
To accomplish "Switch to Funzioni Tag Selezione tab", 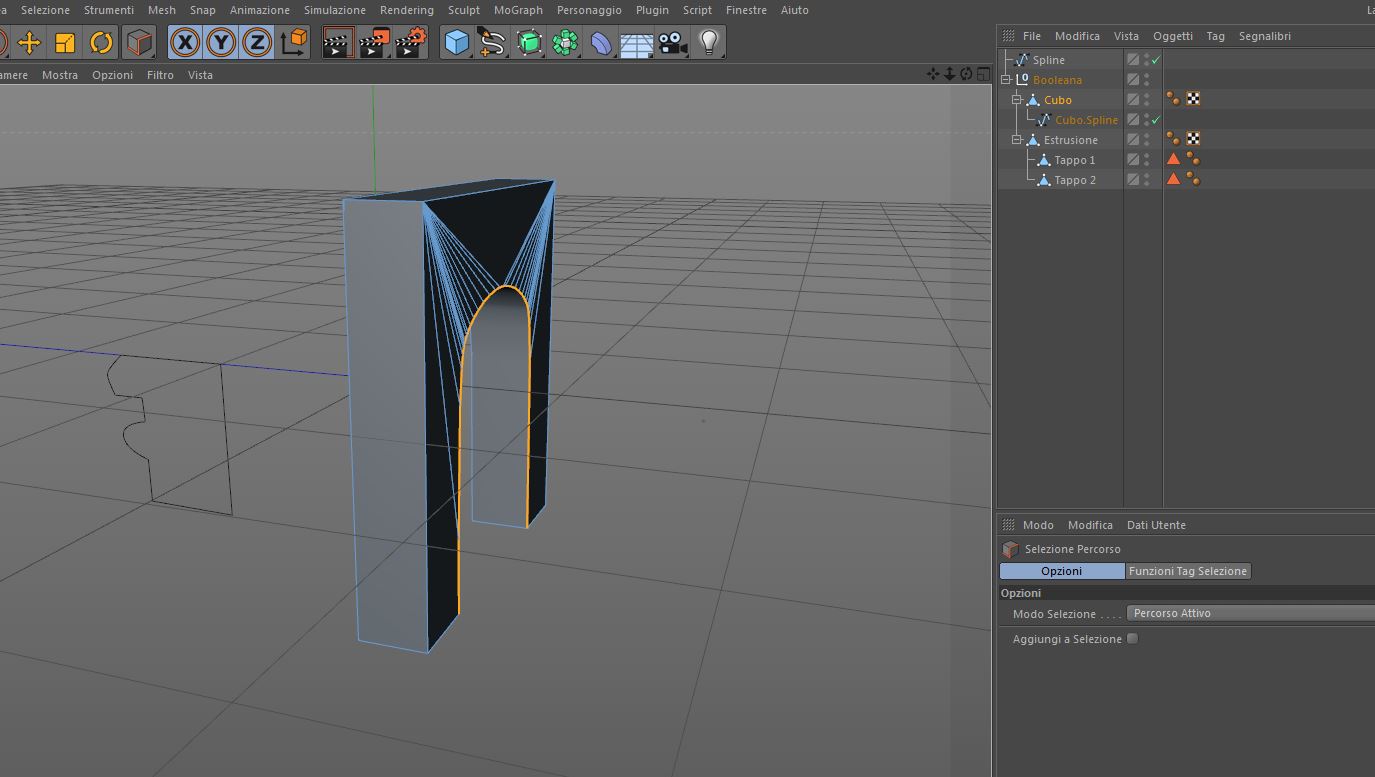I will [x=1188, y=571].
